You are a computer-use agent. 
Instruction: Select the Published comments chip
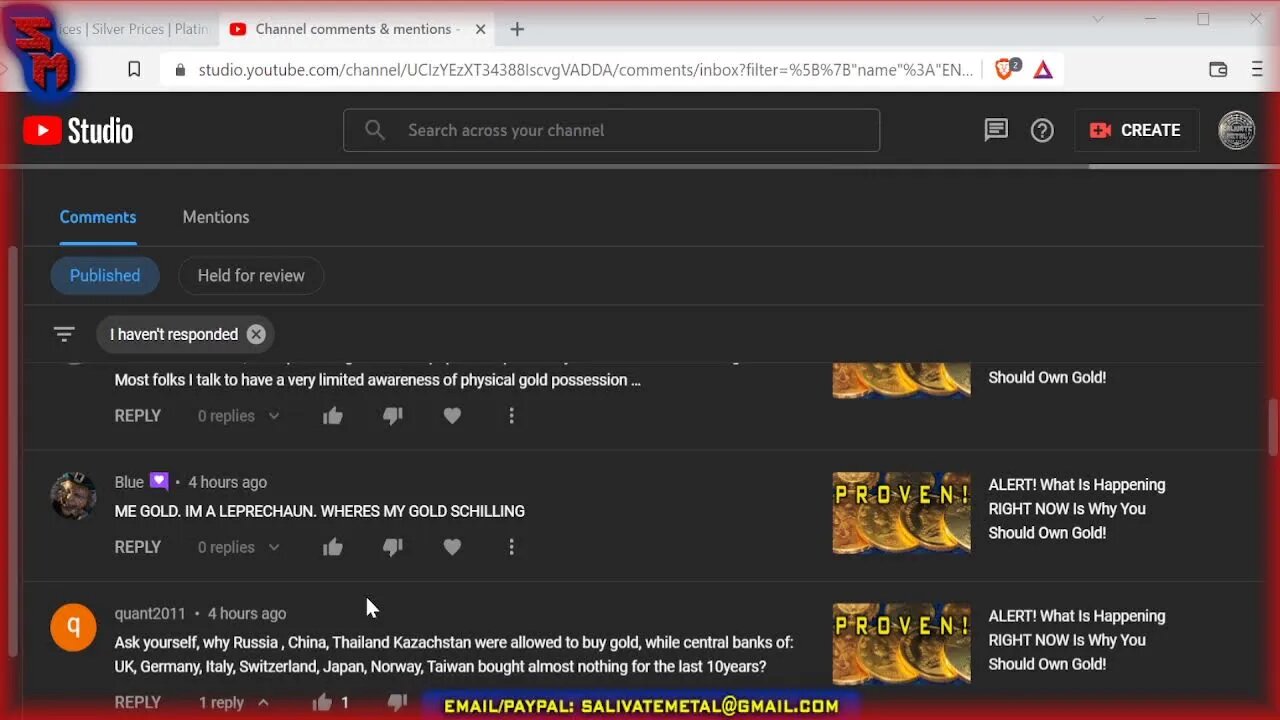[x=105, y=275]
